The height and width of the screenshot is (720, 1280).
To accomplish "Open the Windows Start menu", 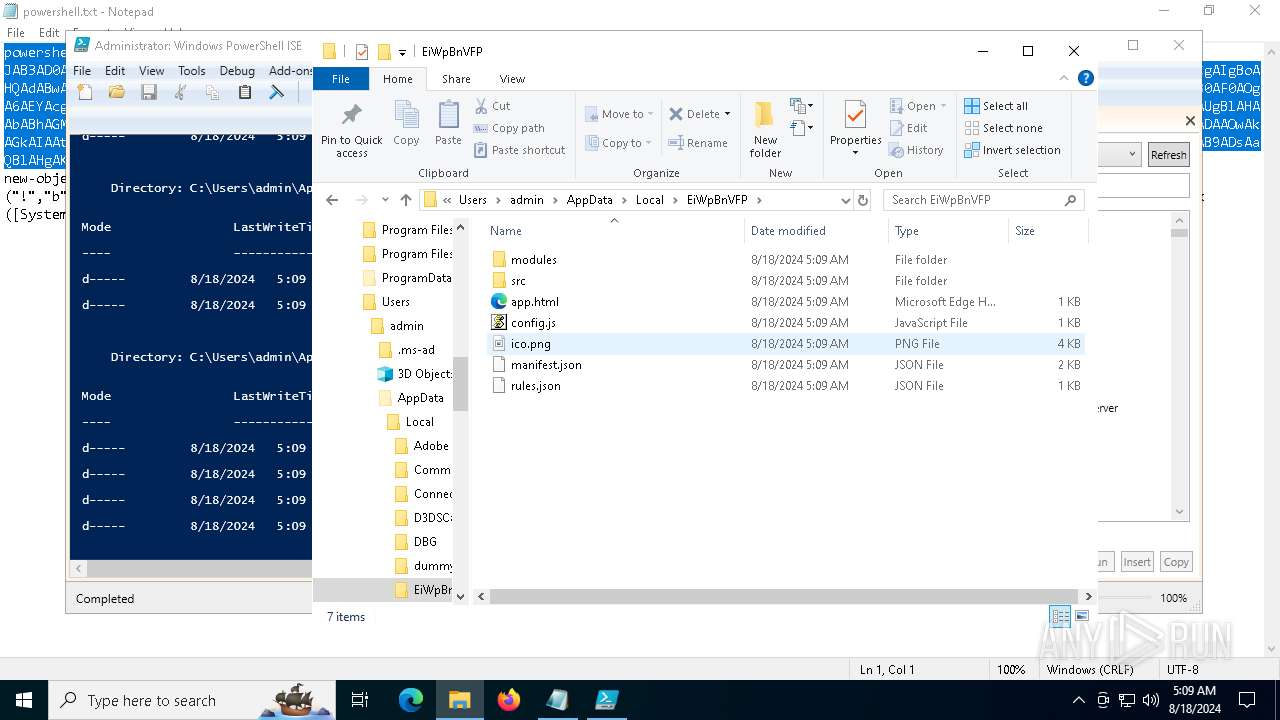I will [24, 700].
